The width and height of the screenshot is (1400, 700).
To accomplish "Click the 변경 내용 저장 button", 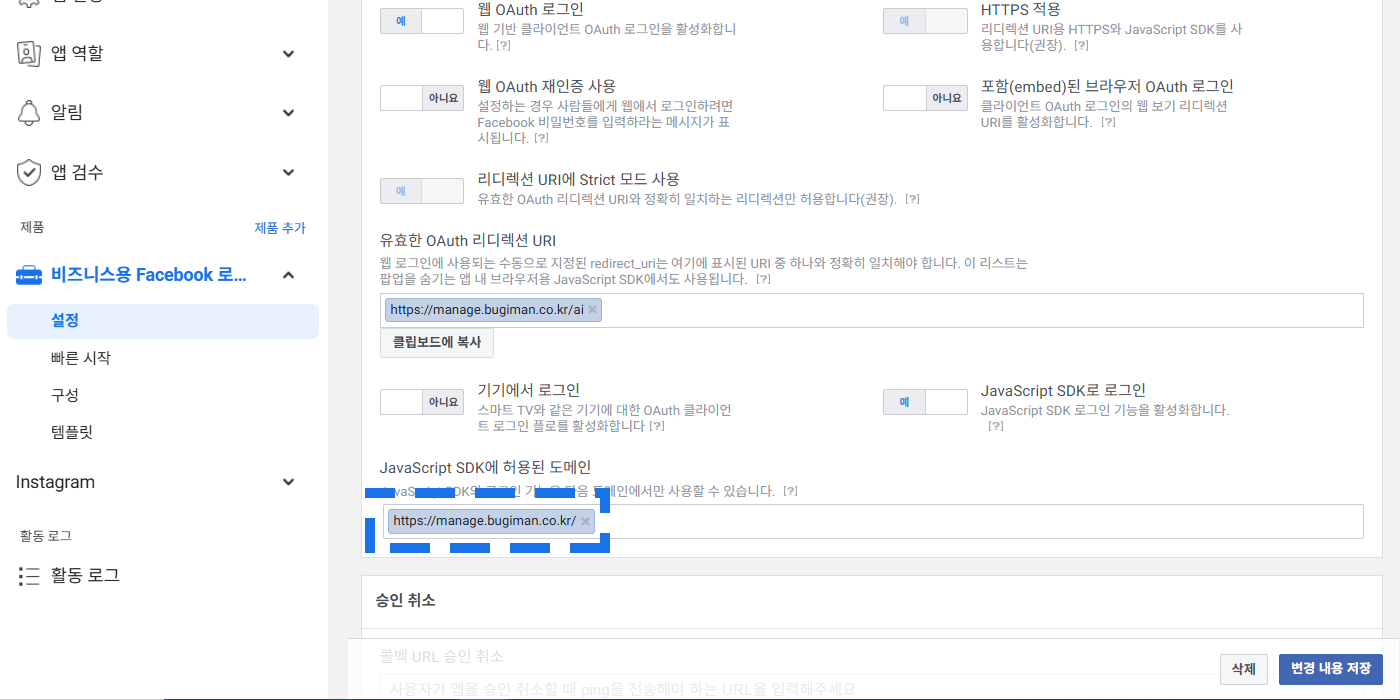I will pos(1331,669).
